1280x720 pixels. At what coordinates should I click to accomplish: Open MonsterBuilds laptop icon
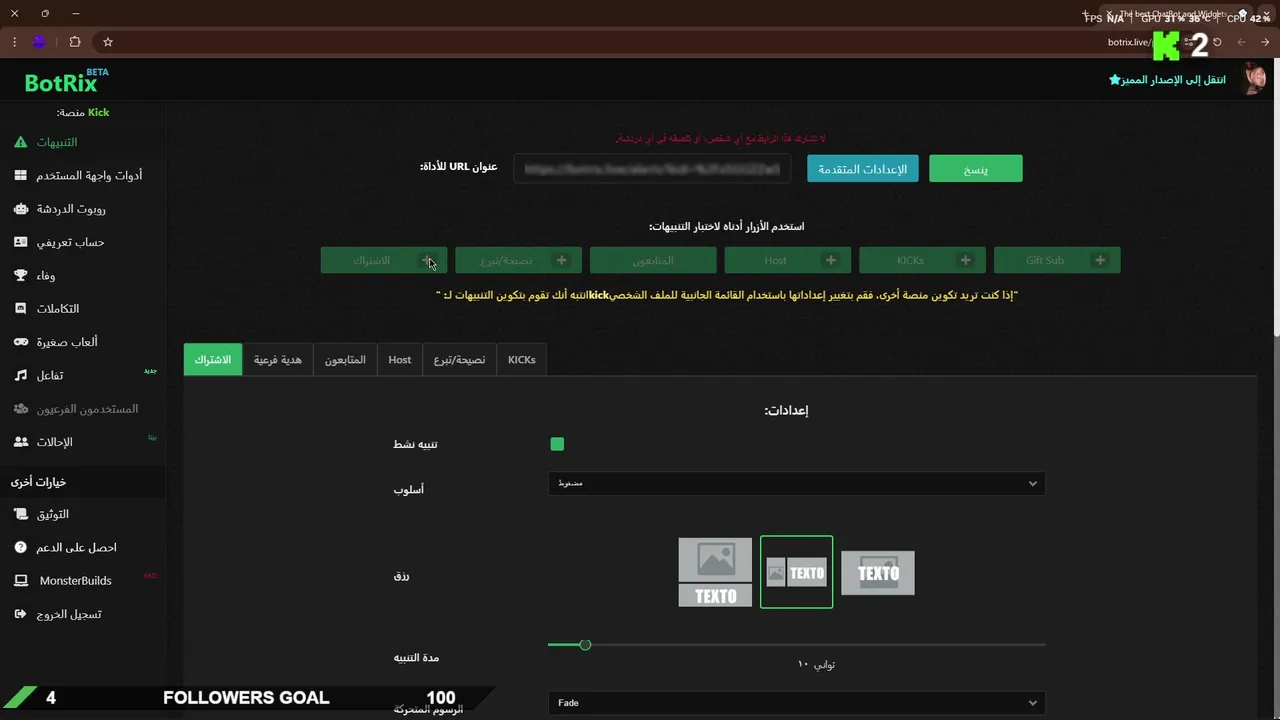pyautogui.click(x=20, y=580)
